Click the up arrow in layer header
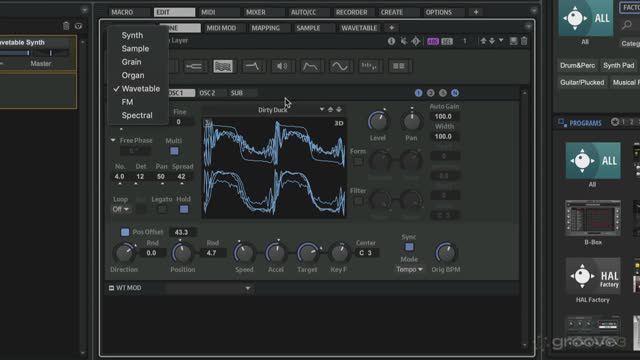Image resolution: width=640 pixels, height=360 pixels. 484,41
